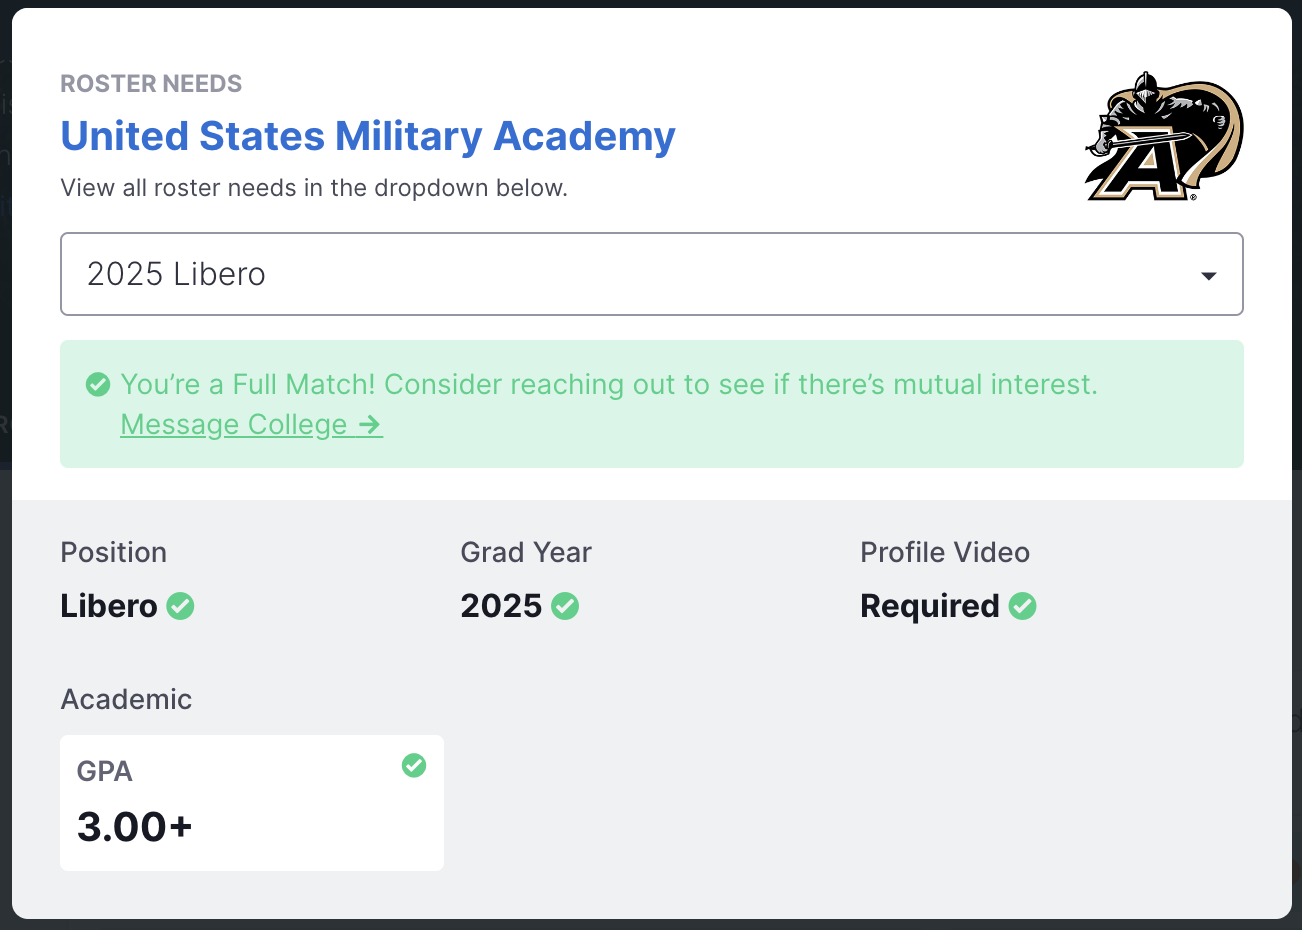Screen dimensions: 1302x930
Task: Click the United States Military Academy title
Action: pos(368,136)
